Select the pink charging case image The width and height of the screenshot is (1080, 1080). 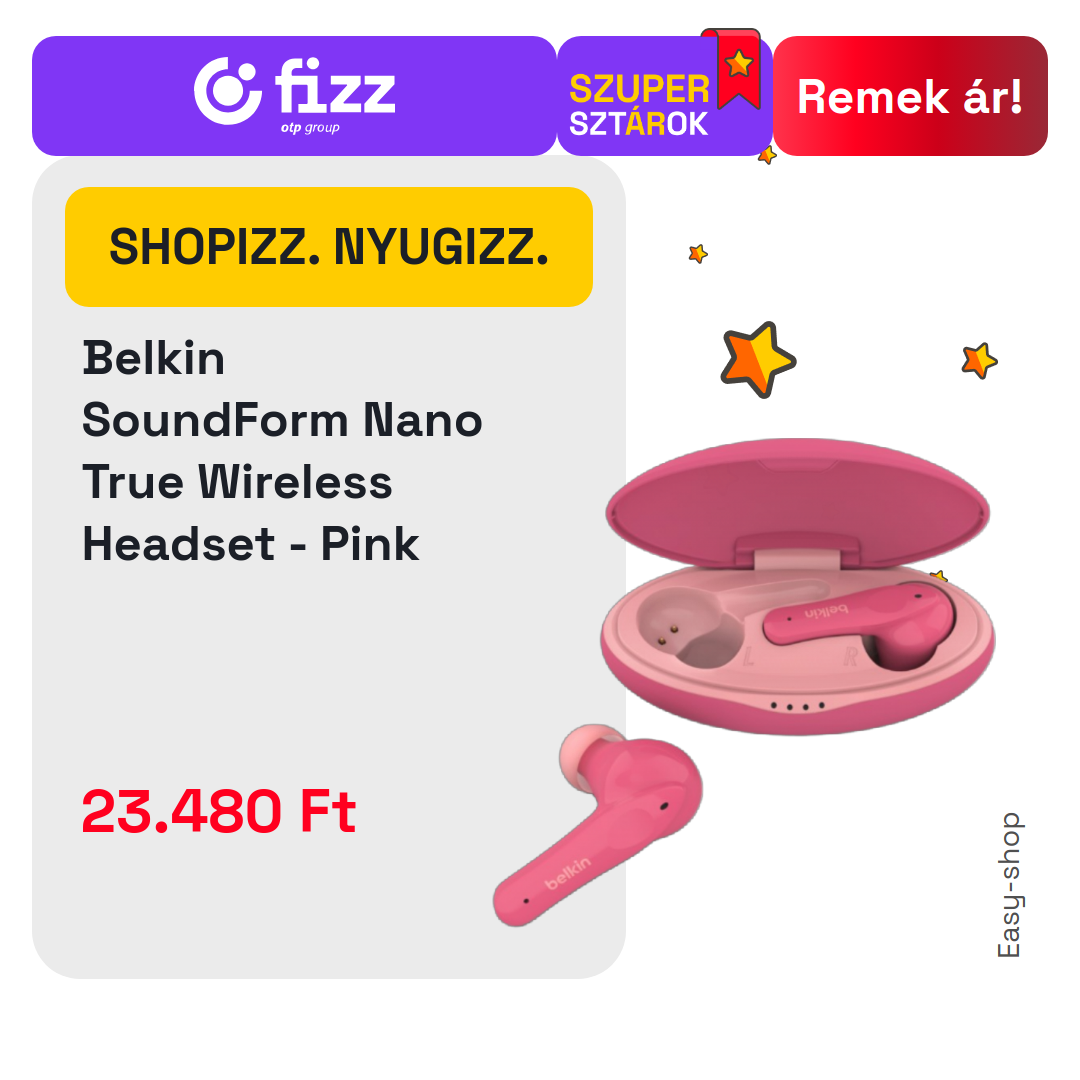[x=799, y=587]
